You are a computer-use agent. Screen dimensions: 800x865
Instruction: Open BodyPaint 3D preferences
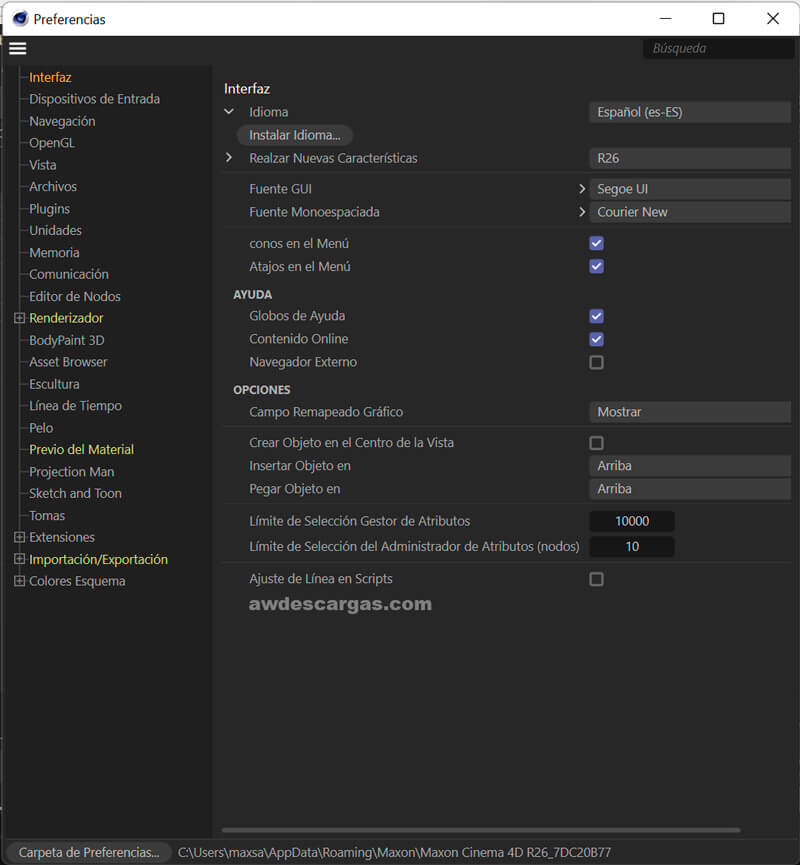point(67,340)
